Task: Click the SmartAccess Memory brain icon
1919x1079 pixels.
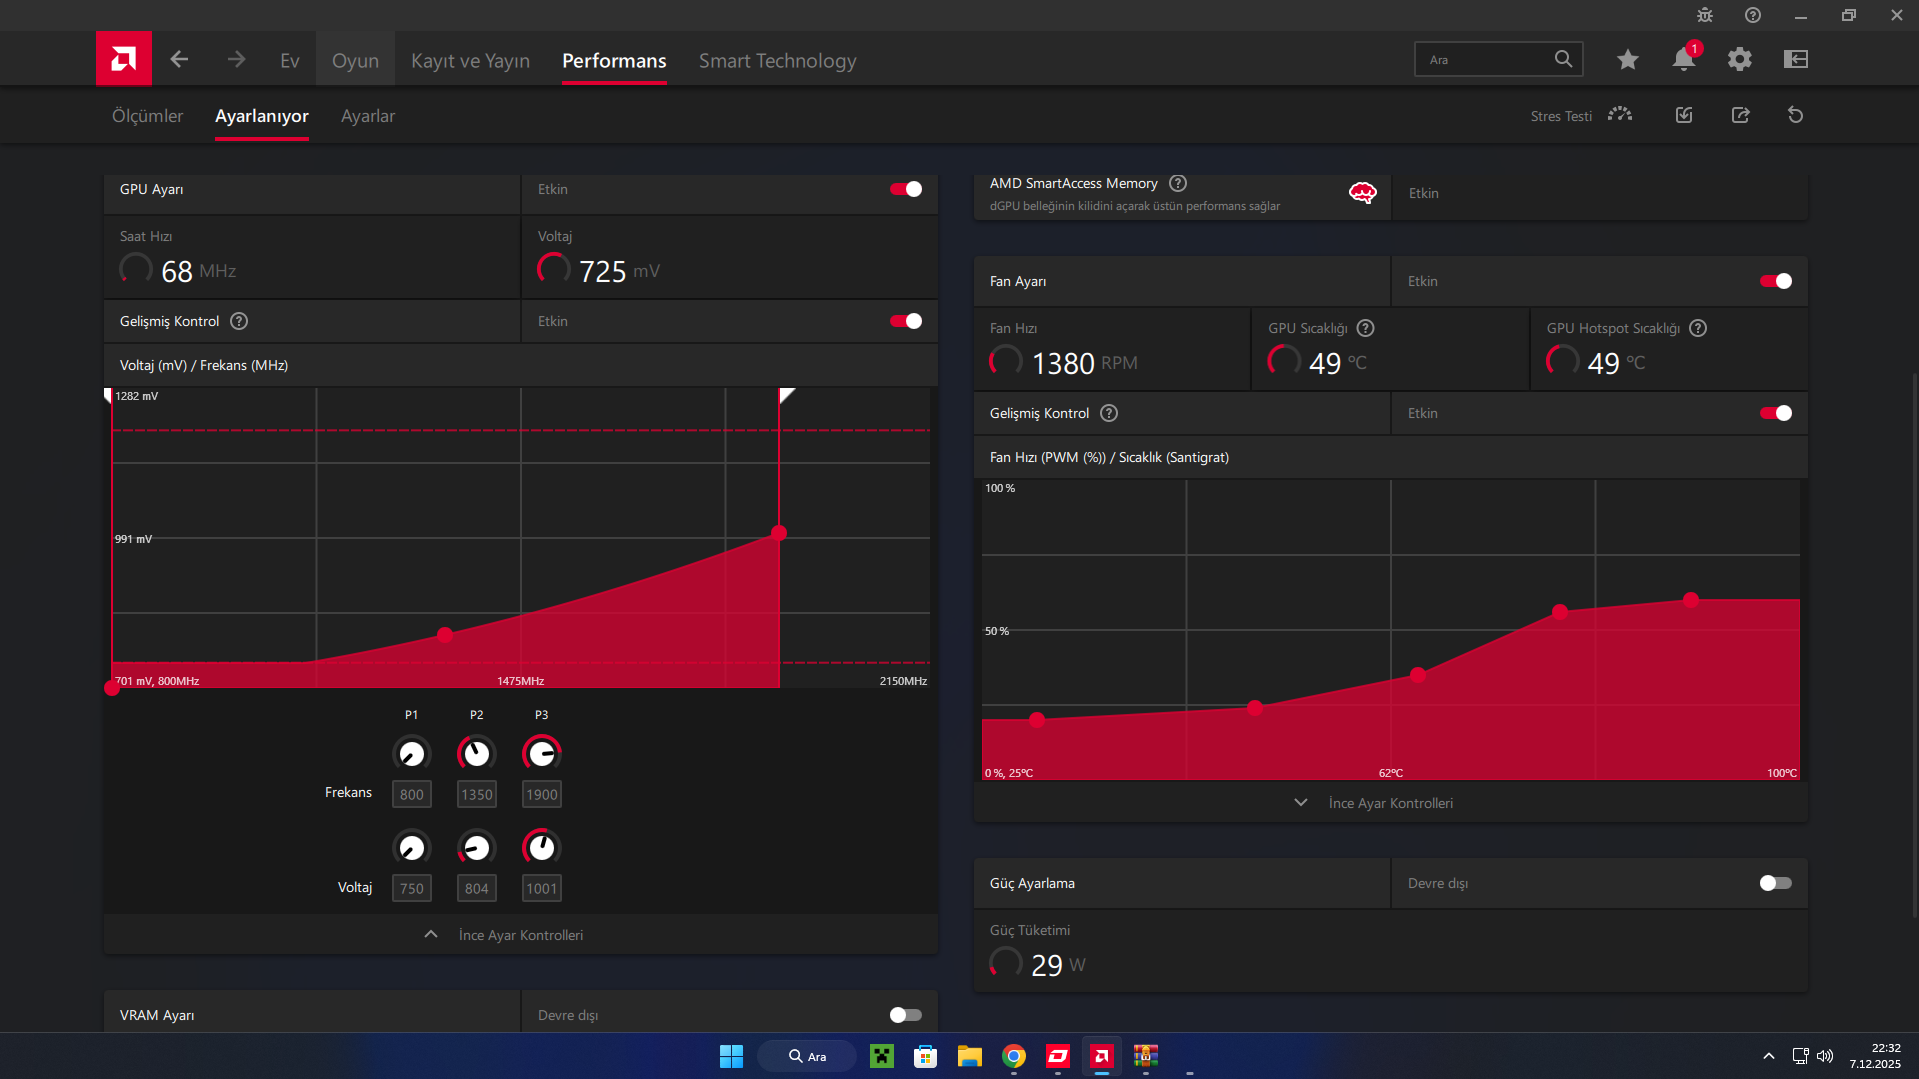Action: click(x=1362, y=193)
